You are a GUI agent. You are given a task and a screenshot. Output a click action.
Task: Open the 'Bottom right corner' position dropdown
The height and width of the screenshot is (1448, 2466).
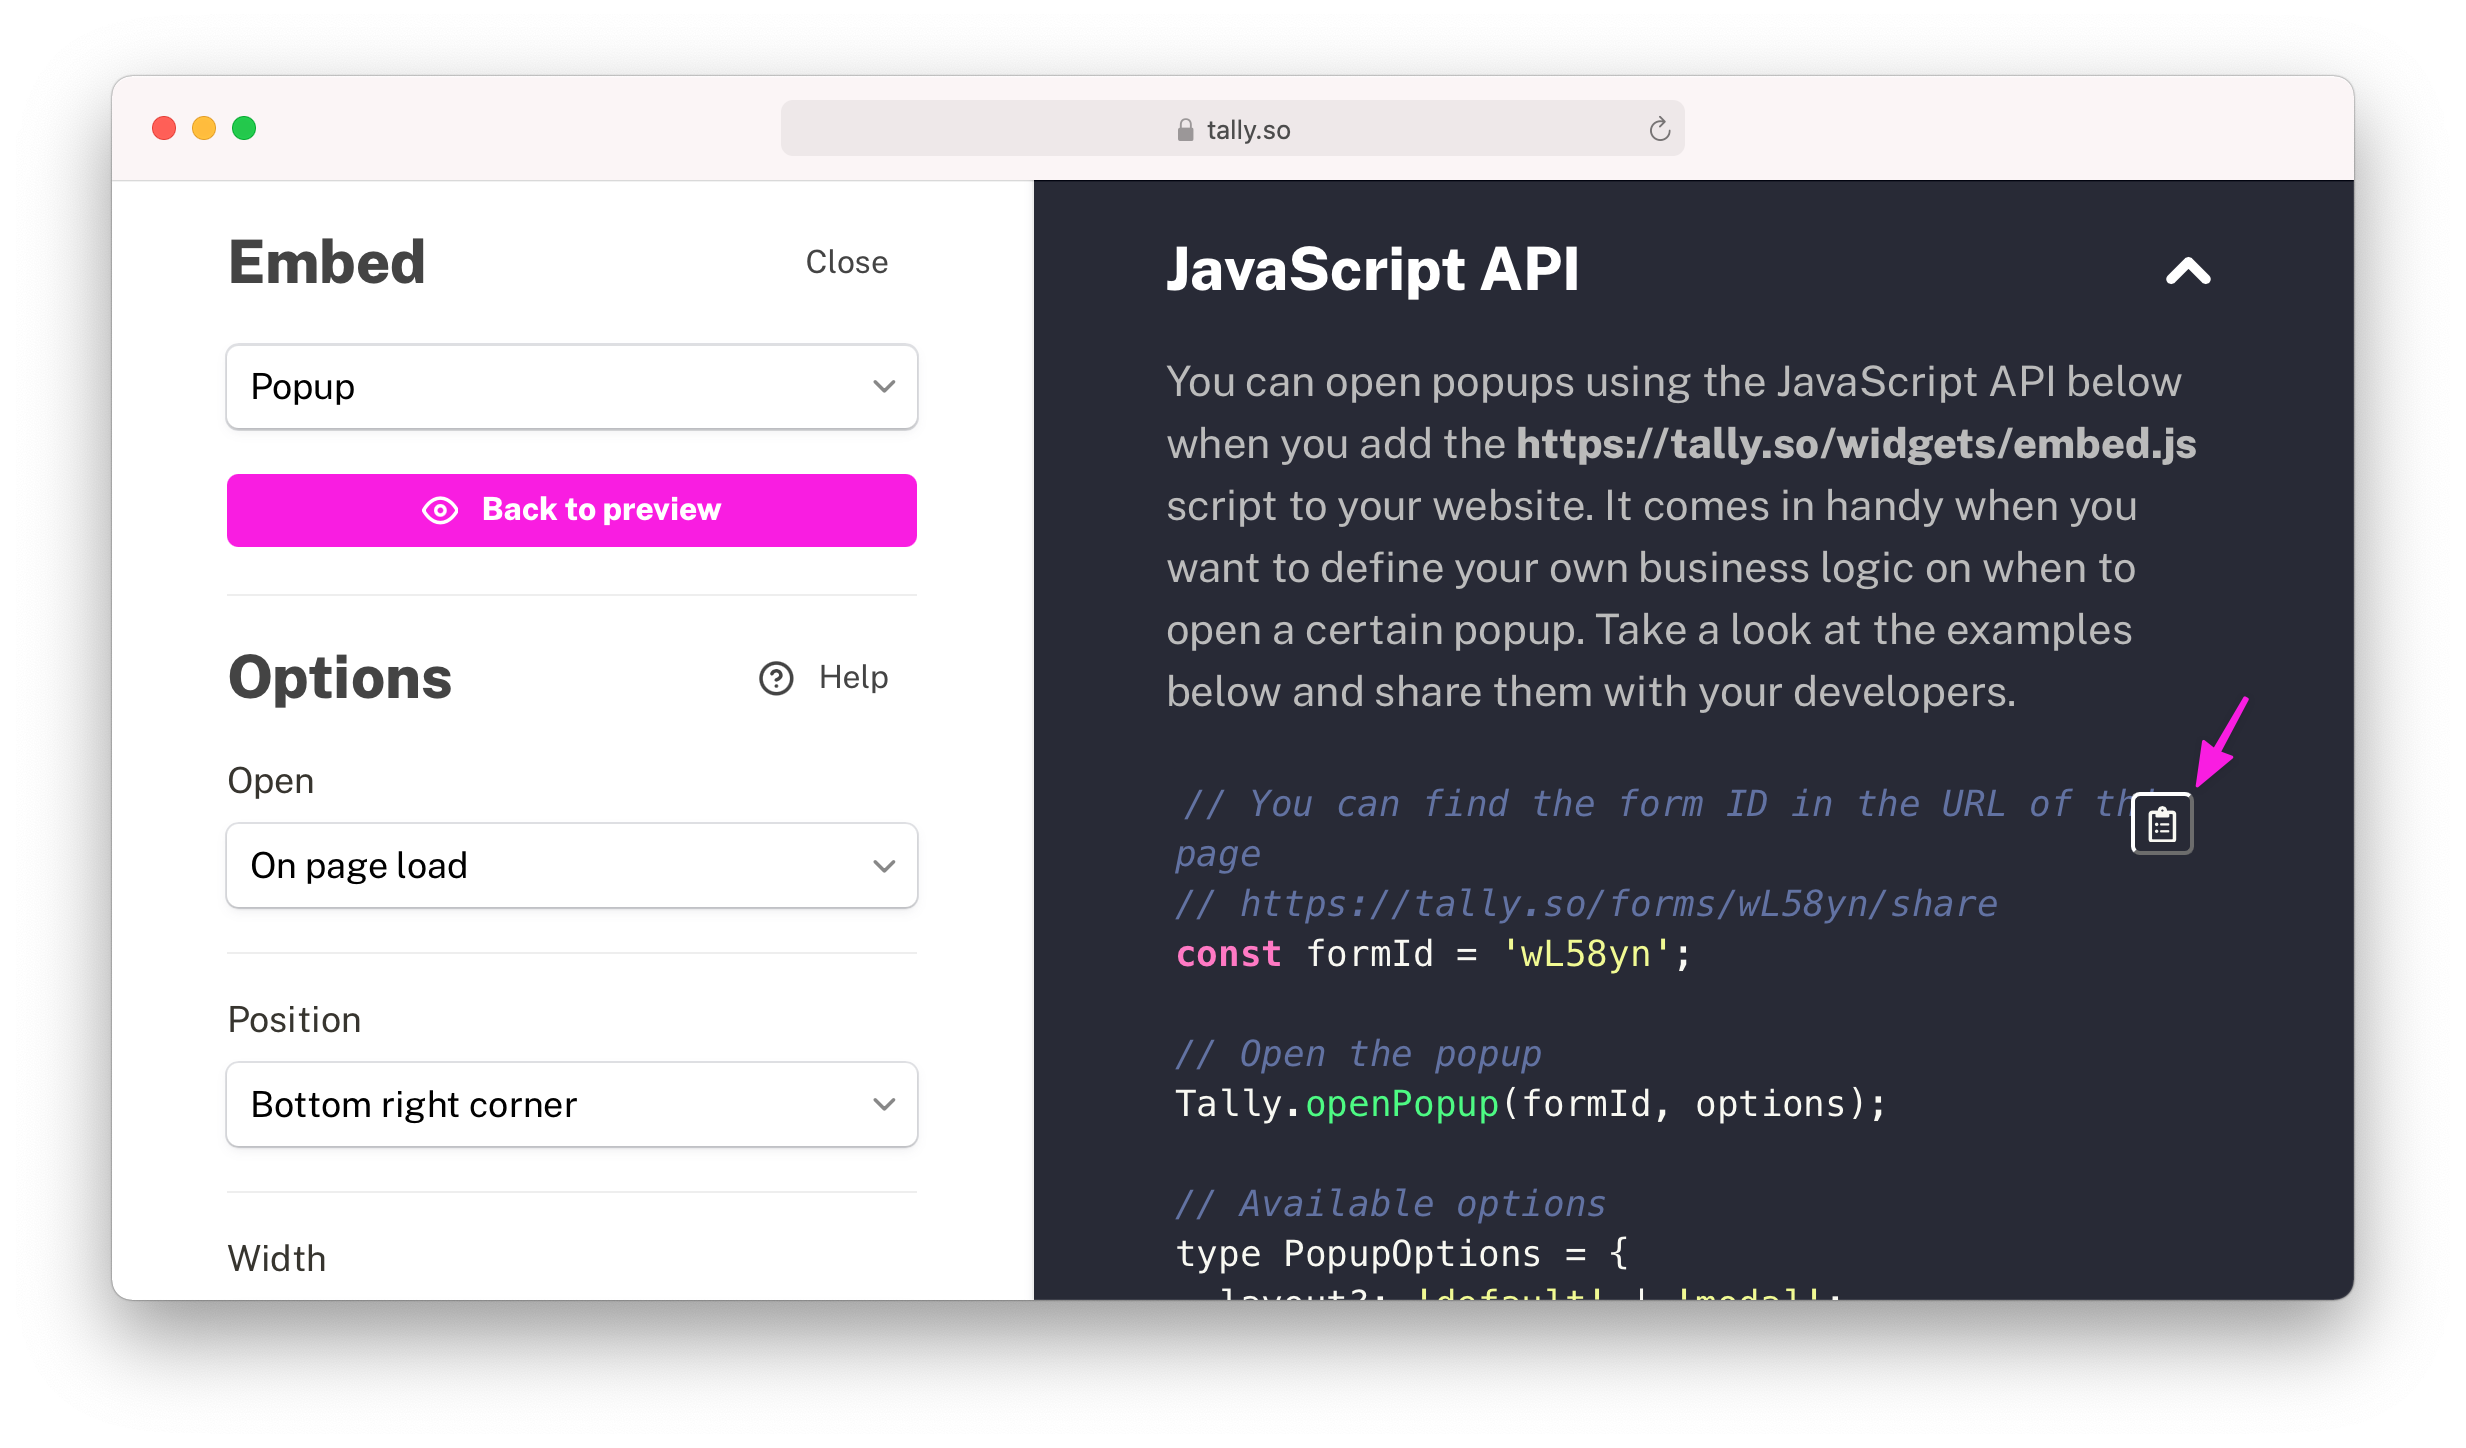(x=572, y=1105)
